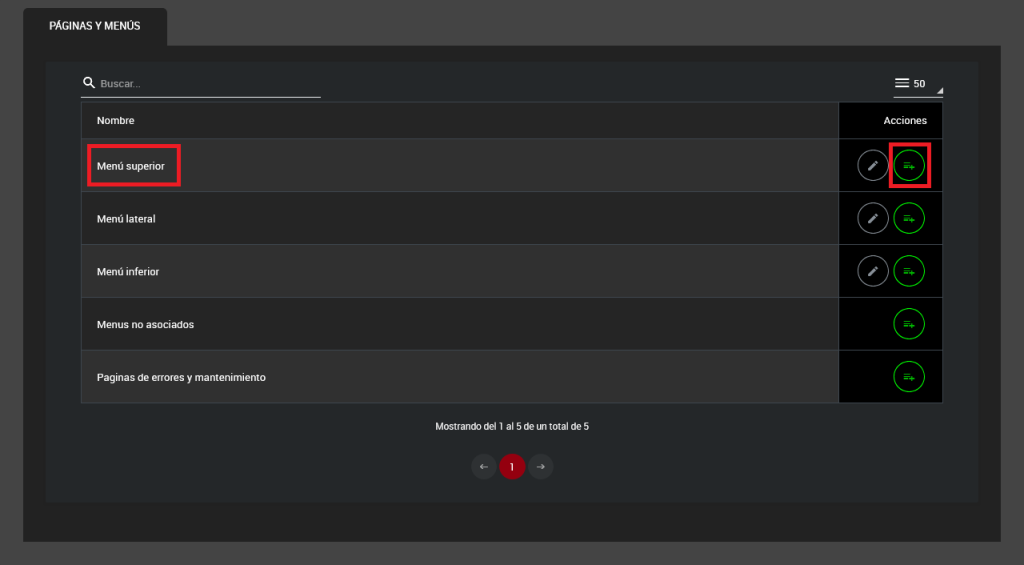1024x565 pixels.
Task: Expand the rows-per-page dropdown showing 50
Action: coord(917,84)
